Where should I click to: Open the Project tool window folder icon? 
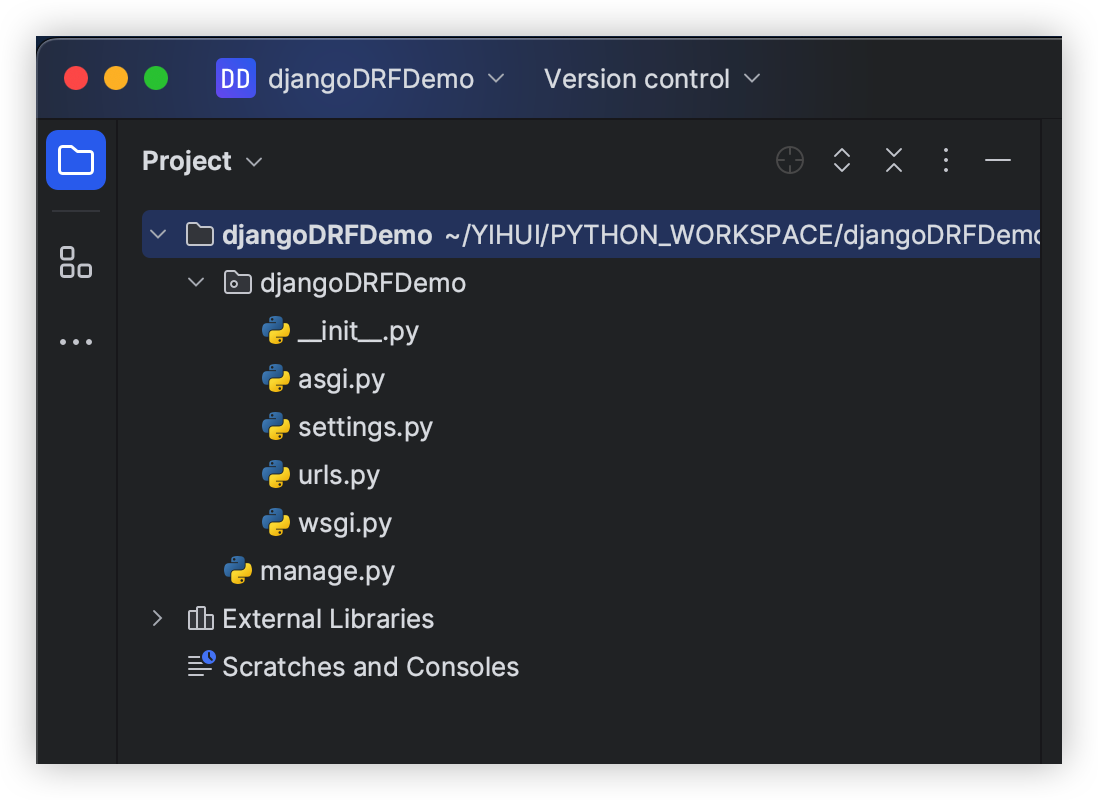76,160
